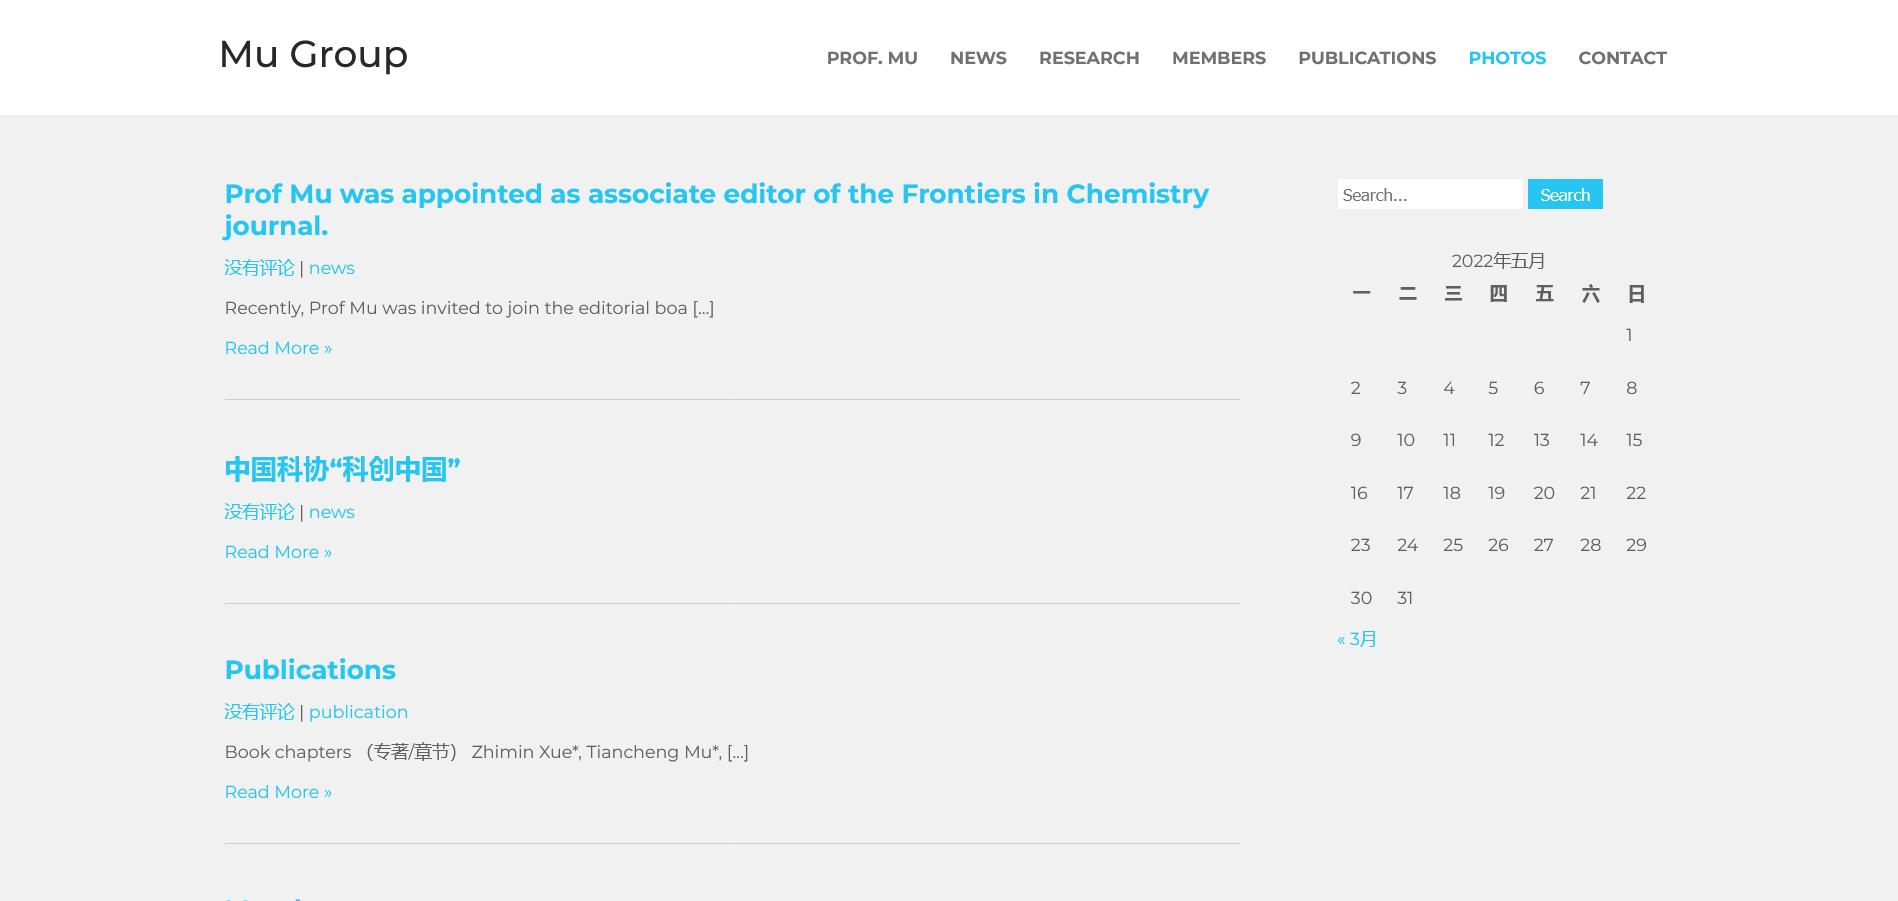The height and width of the screenshot is (901, 1898).
Task: Go to the previous month « 3月
Action: click(1357, 639)
